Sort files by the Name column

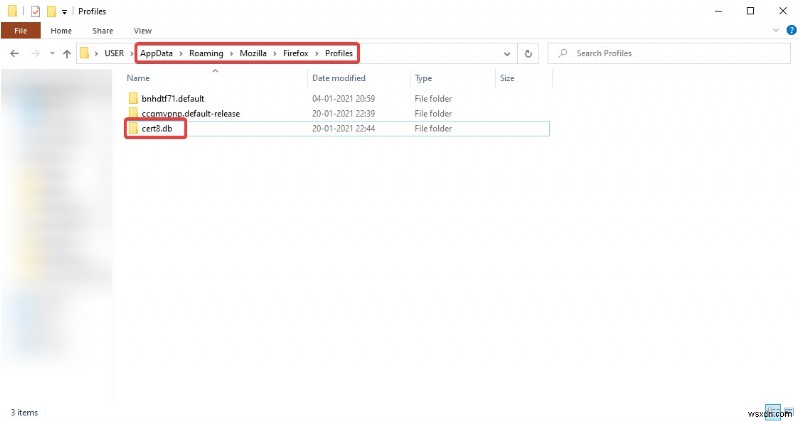point(138,77)
